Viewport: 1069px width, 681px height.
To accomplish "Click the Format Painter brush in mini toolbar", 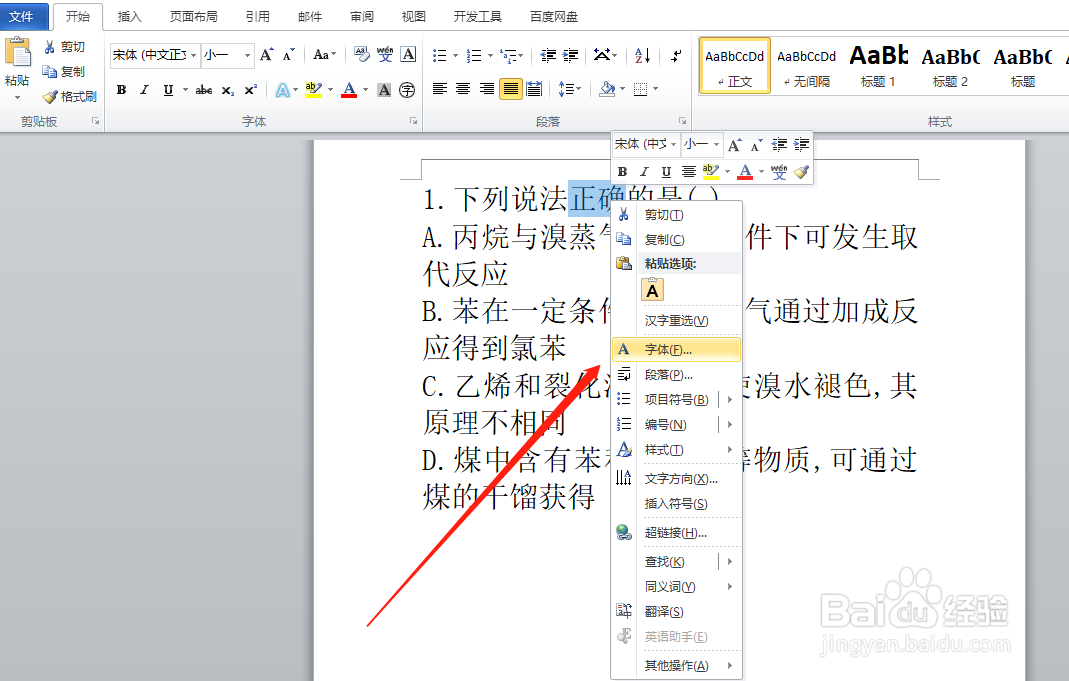I will 801,172.
